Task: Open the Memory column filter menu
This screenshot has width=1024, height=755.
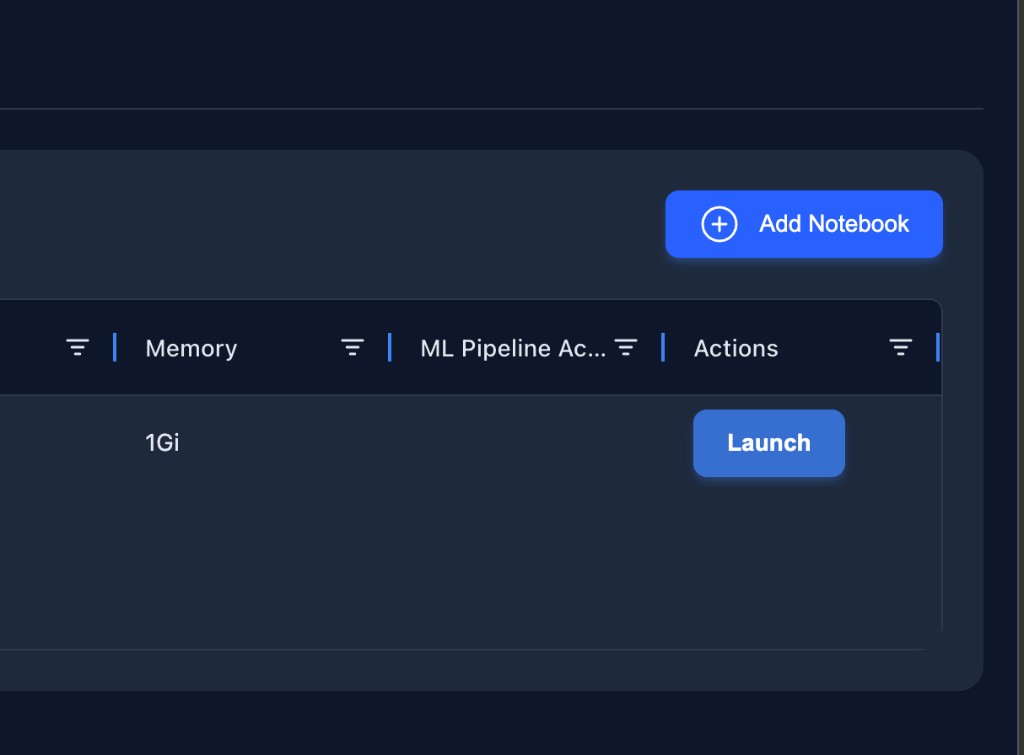Action: click(x=352, y=347)
